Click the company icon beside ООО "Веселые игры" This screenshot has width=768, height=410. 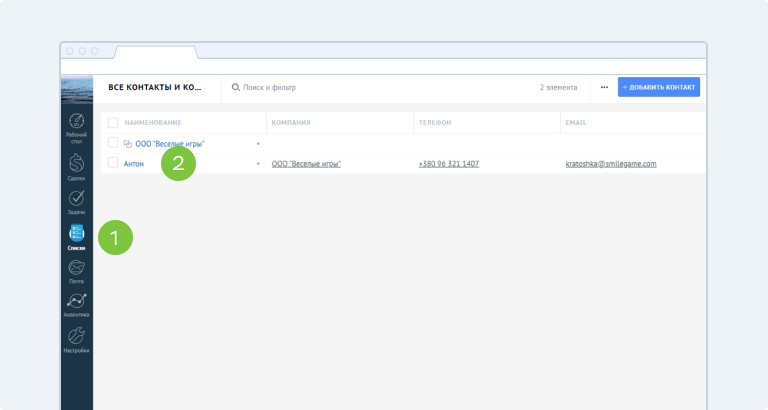(x=127, y=144)
